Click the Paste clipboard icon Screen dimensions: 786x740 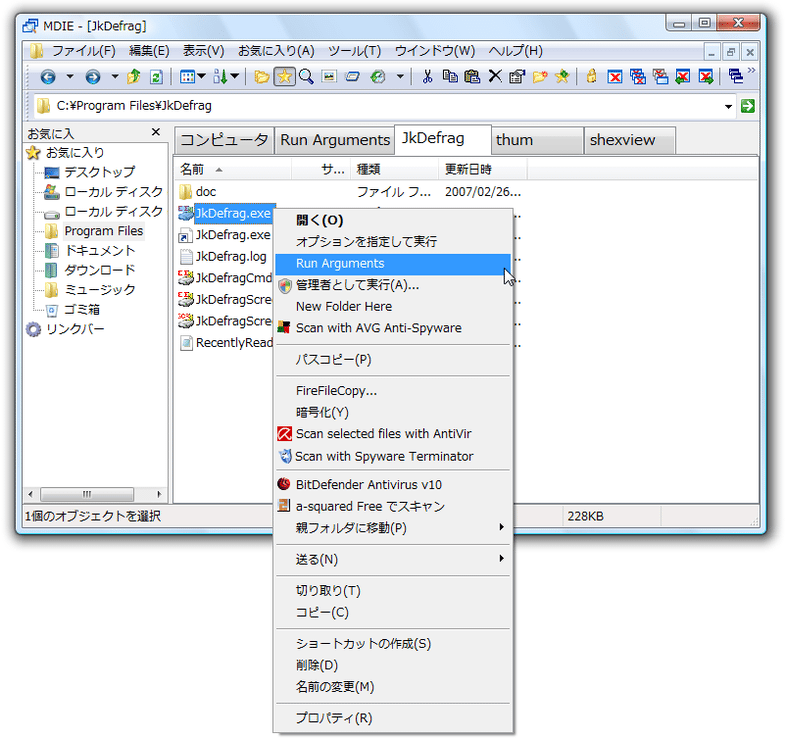(472, 76)
